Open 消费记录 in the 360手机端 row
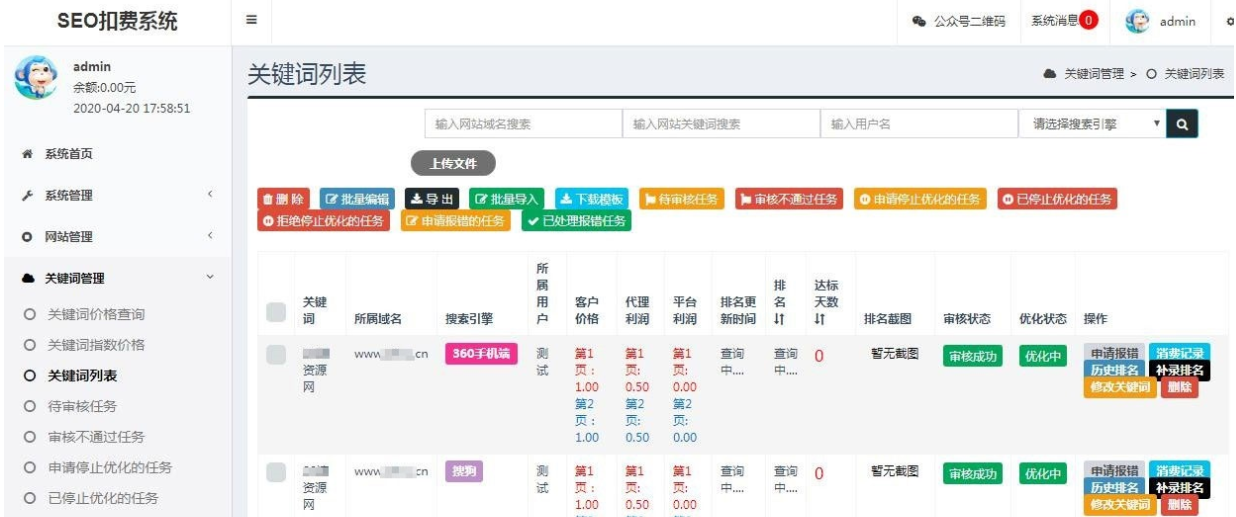The height and width of the screenshot is (517, 1236). tap(1179, 353)
